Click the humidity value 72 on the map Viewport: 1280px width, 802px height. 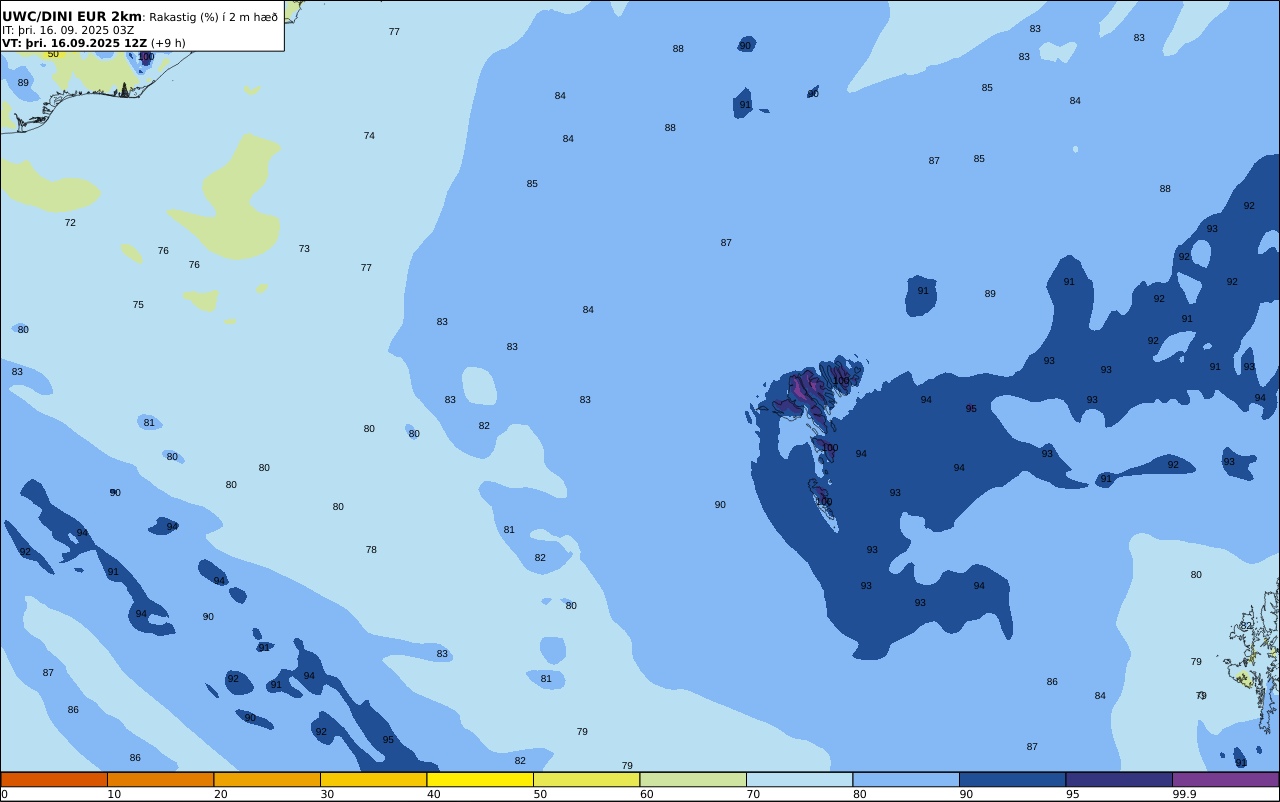click(70, 223)
